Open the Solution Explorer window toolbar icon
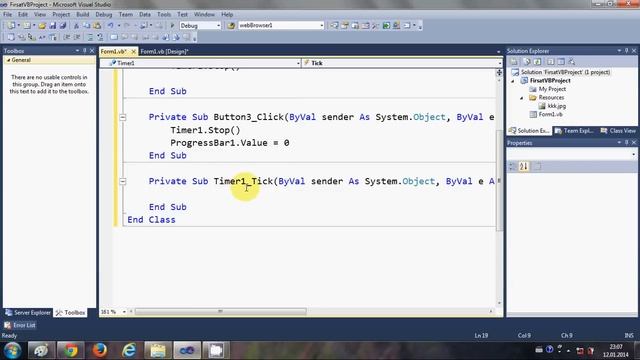Viewport: 640px width, 360px height. 334,26
